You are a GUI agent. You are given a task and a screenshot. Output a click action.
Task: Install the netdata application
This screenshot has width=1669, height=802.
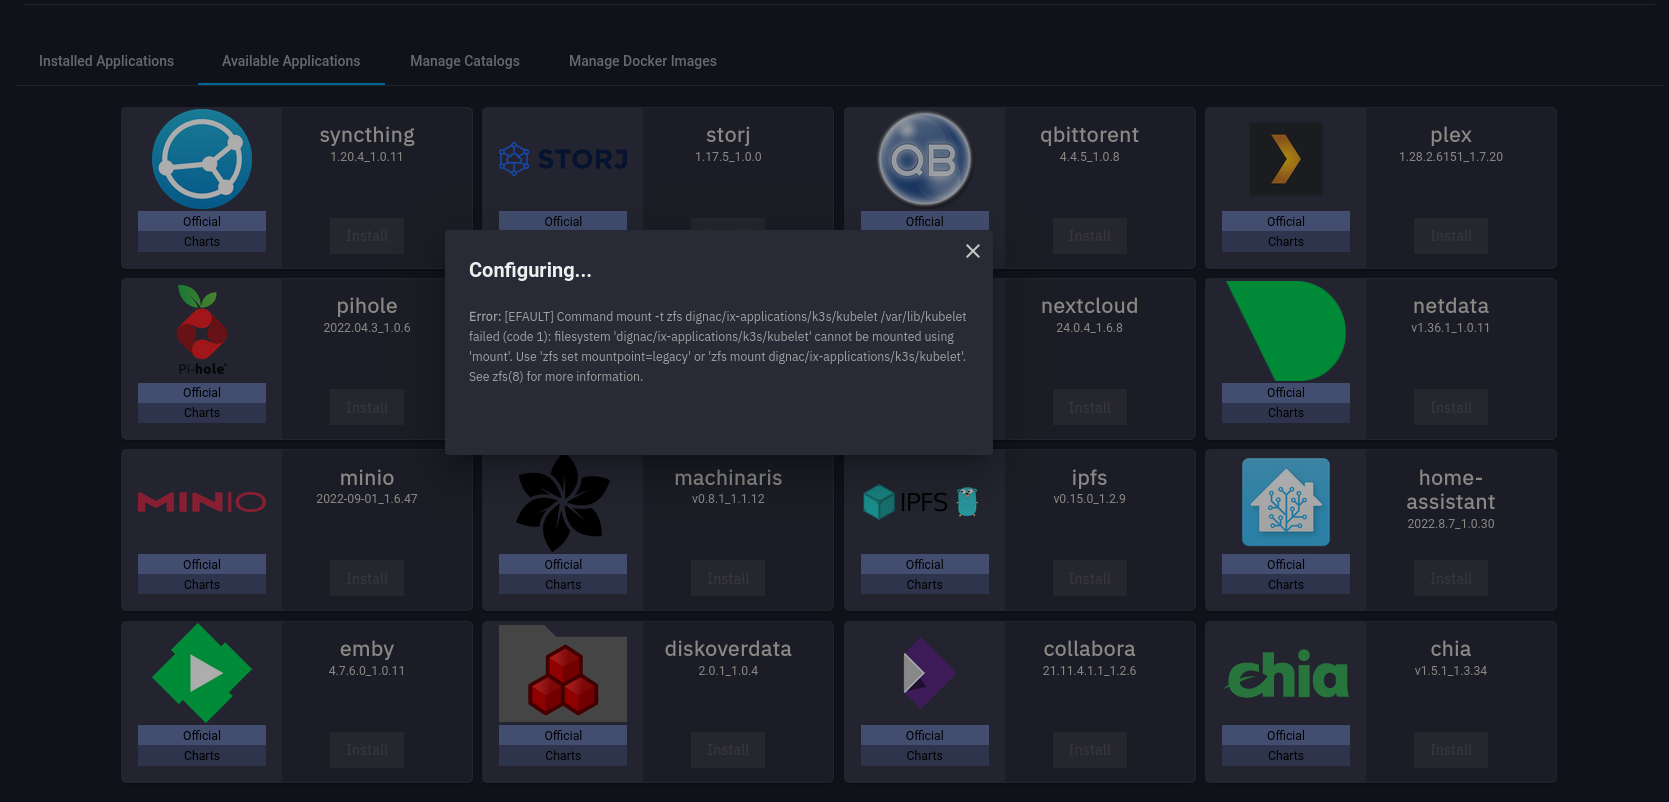pyautogui.click(x=1451, y=407)
